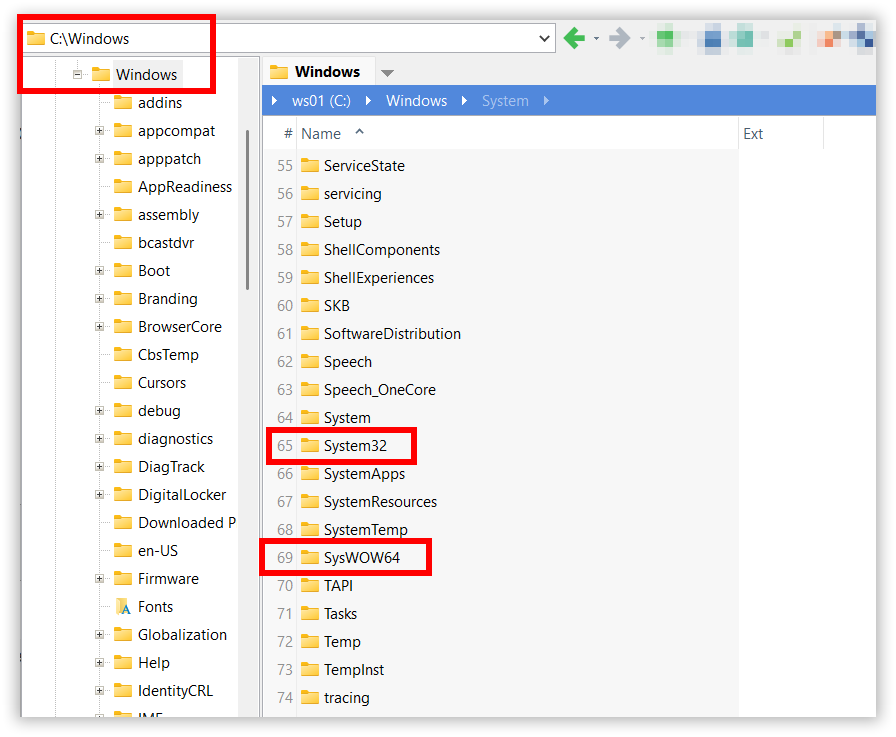The width and height of the screenshot is (896, 737).
Task: Click the TAPI folder icon
Action: pos(310,586)
